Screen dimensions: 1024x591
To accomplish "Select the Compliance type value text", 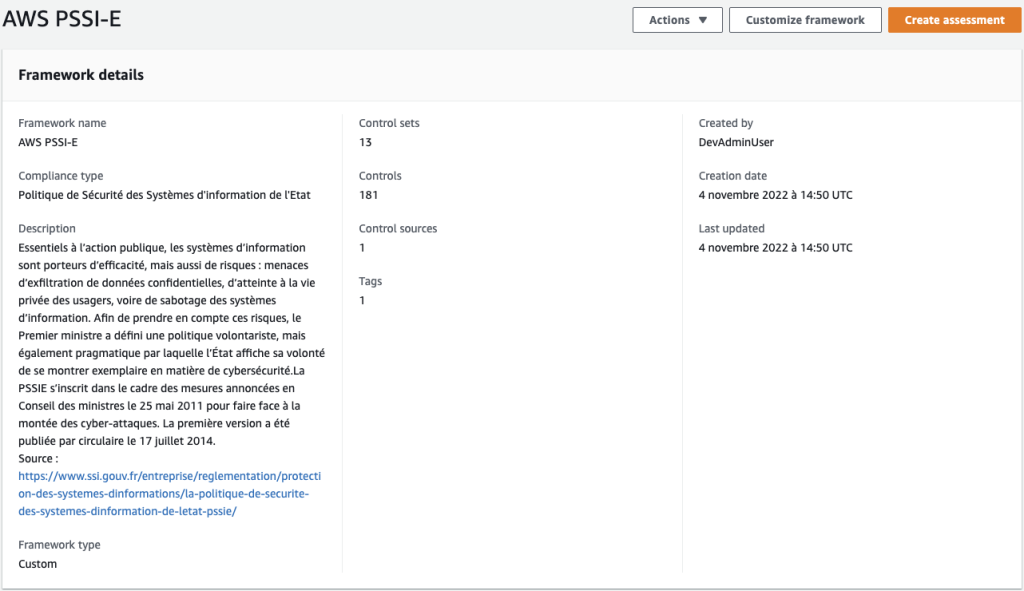I will 165,195.
